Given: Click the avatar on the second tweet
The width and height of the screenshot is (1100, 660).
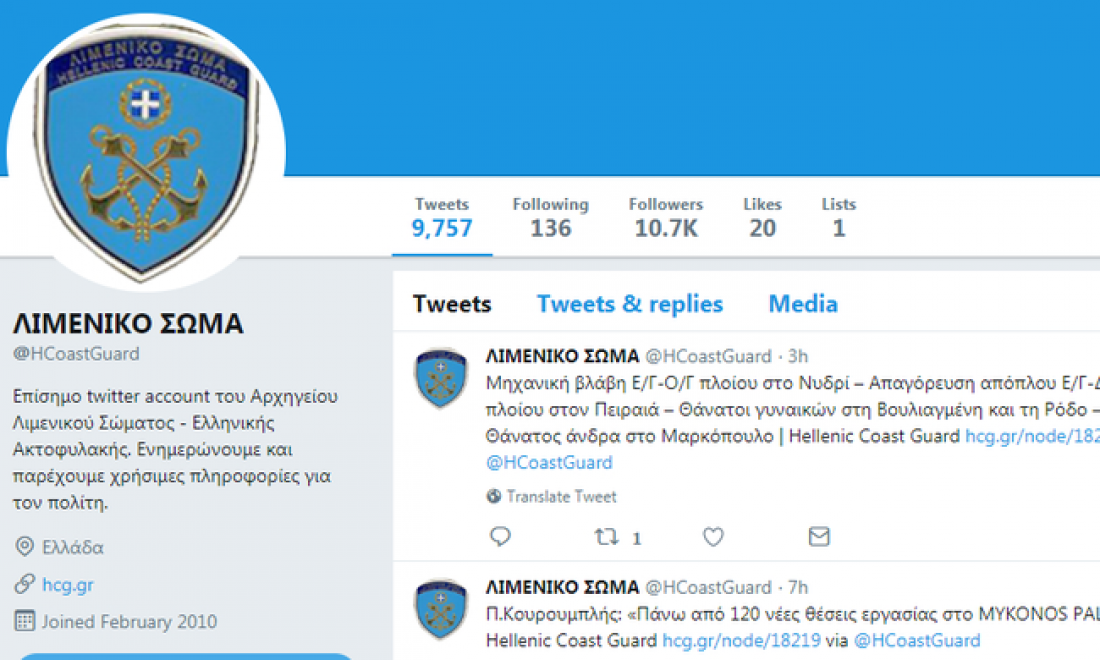Looking at the screenshot, I should [x=441, y=609].
